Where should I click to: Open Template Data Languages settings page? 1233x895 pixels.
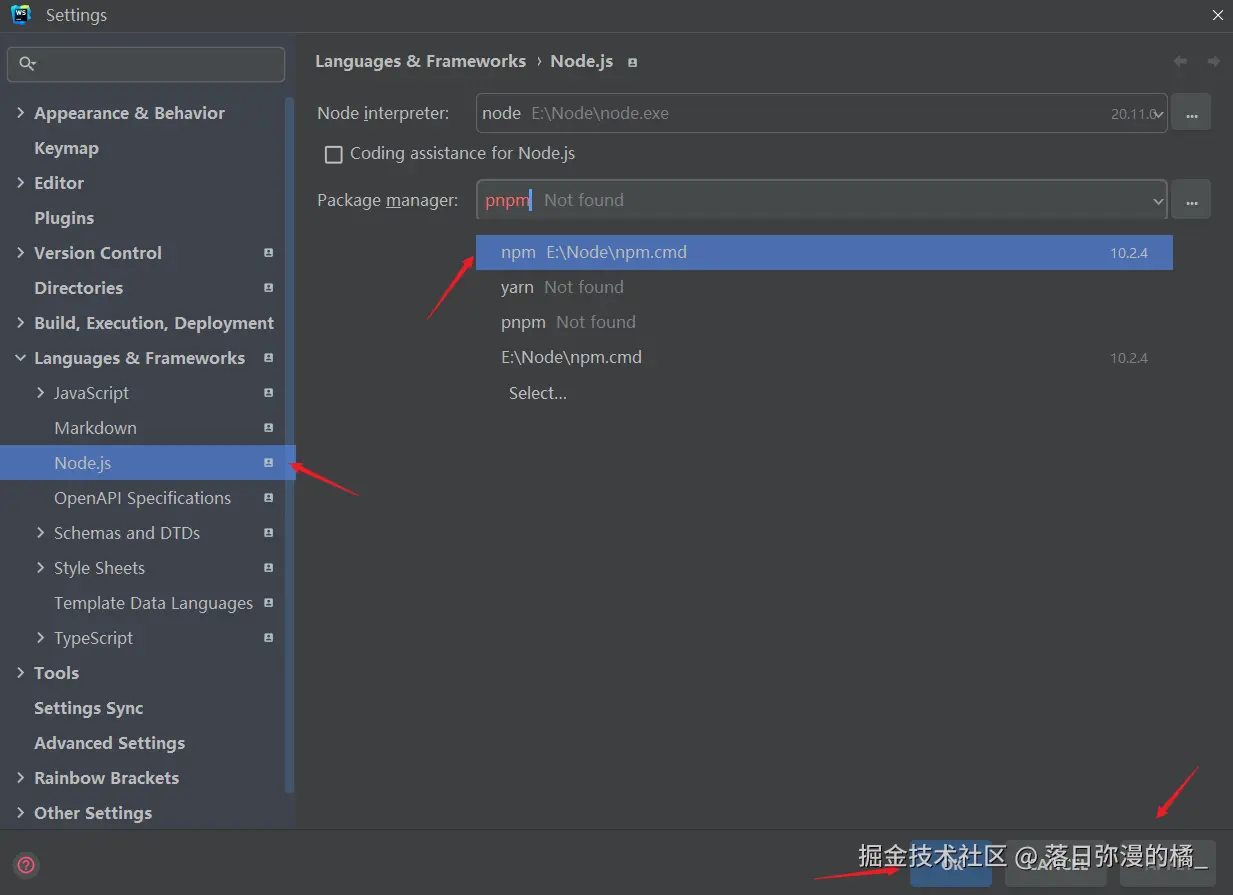(x=153, y=603)
